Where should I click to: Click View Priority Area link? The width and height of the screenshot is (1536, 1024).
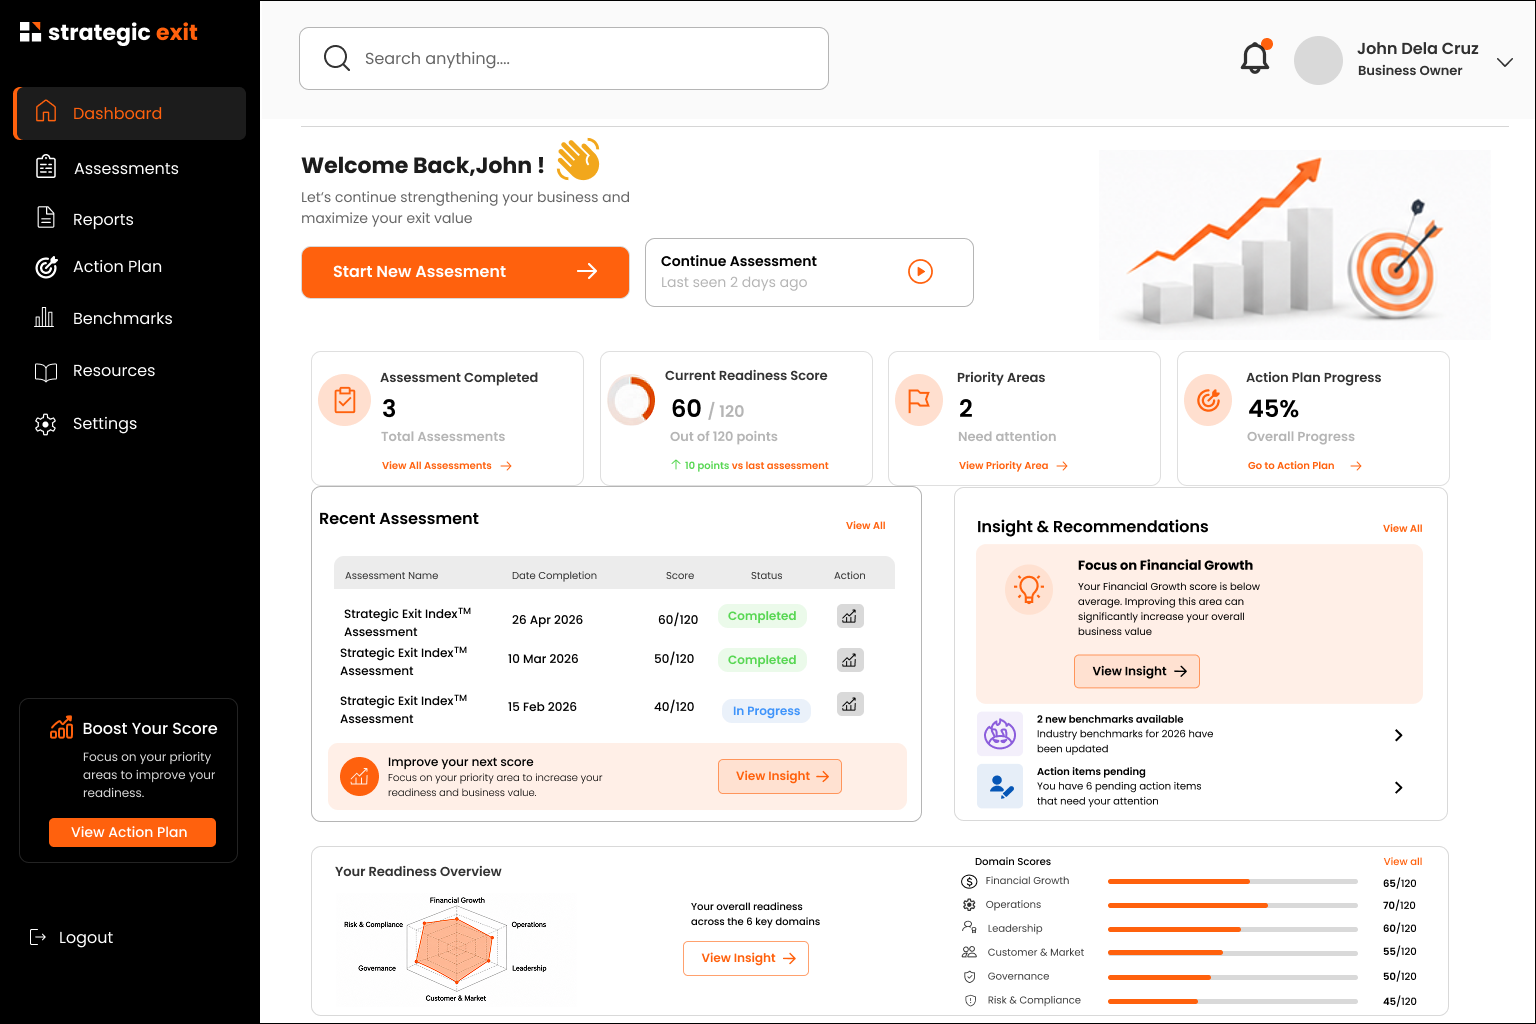[1013, 466]
